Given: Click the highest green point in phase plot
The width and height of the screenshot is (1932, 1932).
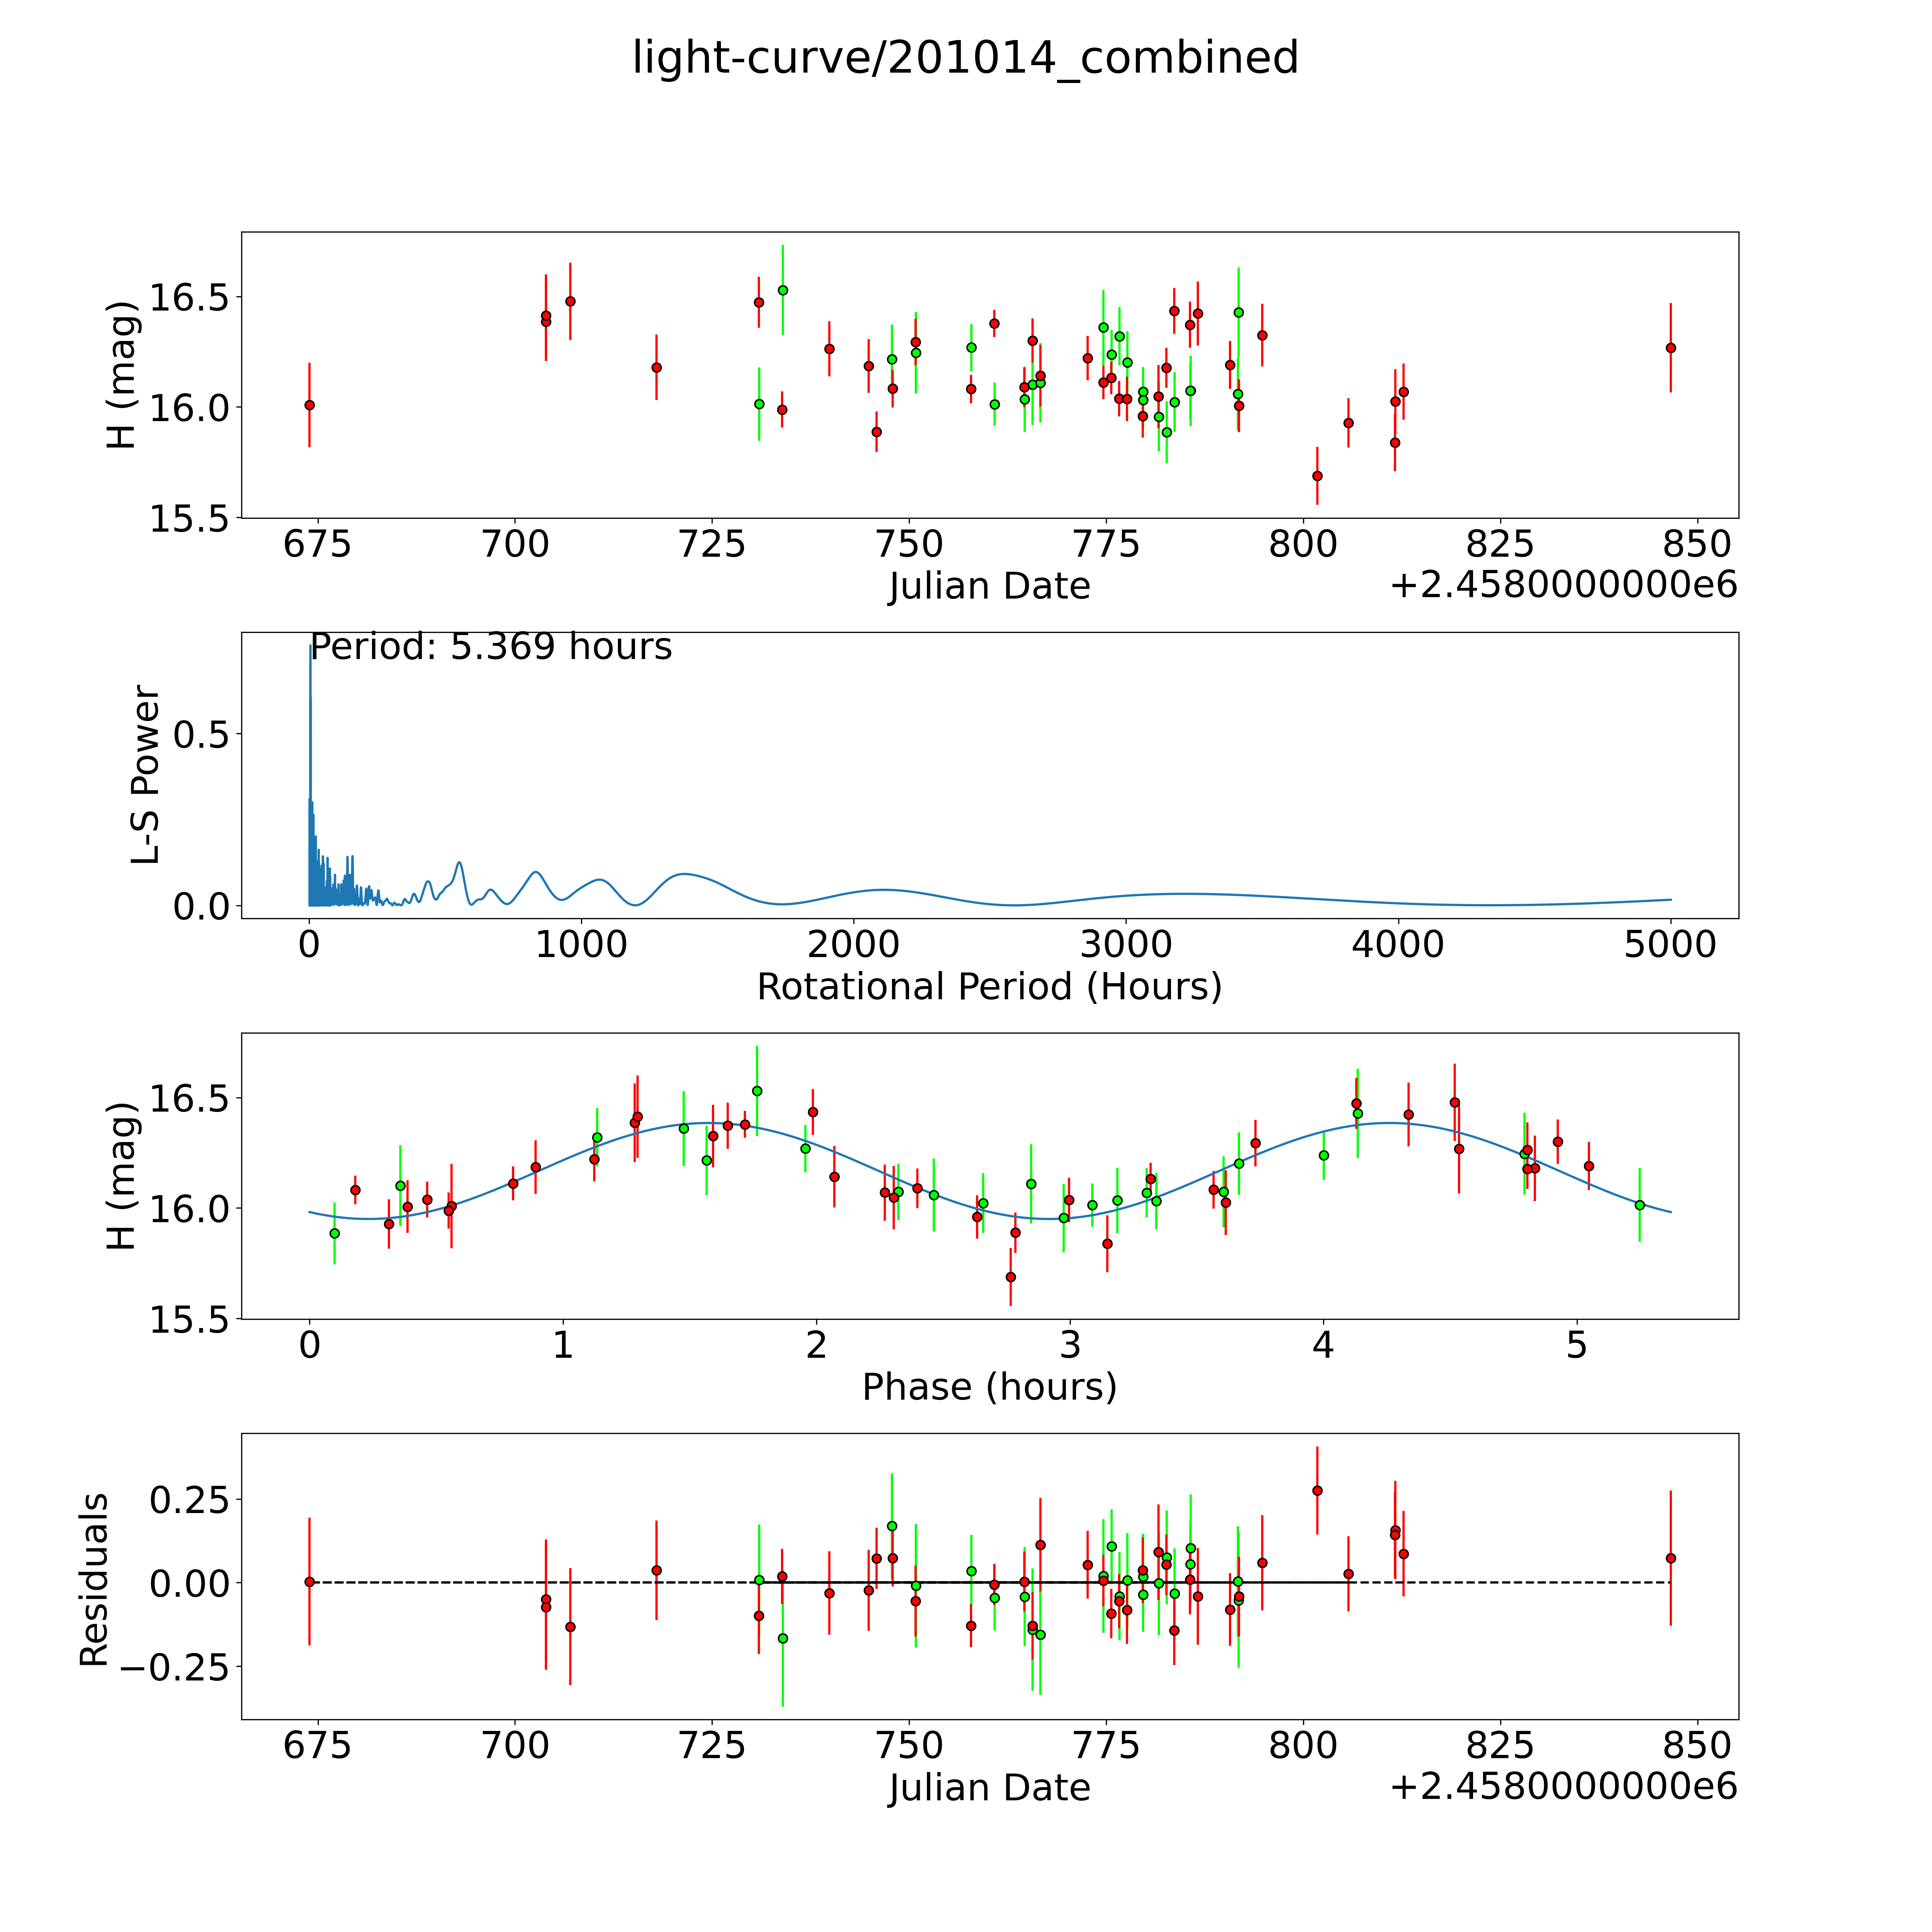Looking at the screenshot, I should coord(757,1091).
